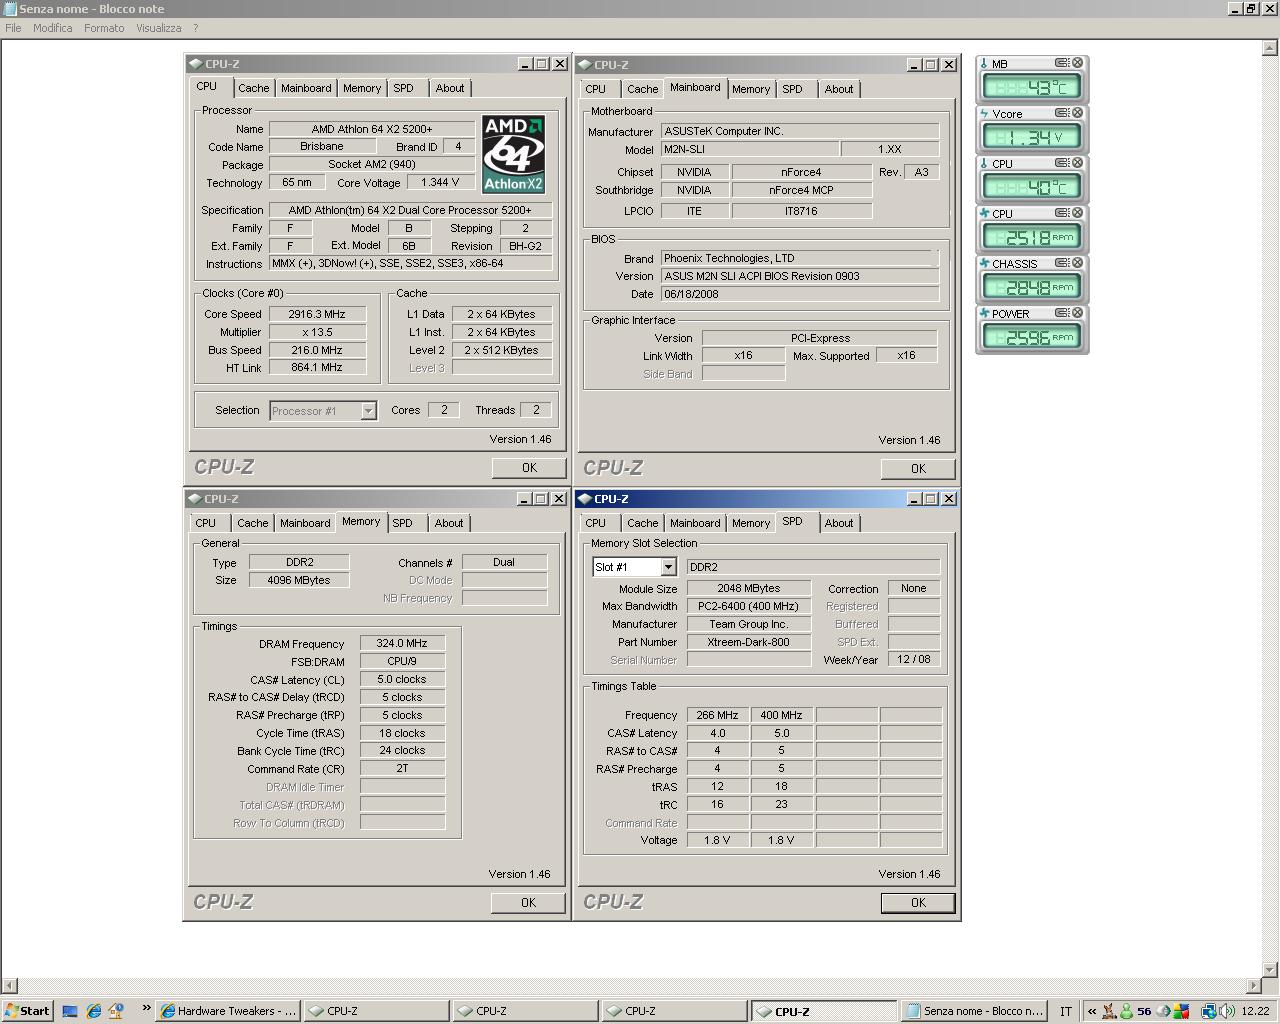The height and width of the screenshot is (1024, 1280).
Task: Click the processor Name field AMD Athlon 64 X2 5200+
Action: (x=372, y=129)
